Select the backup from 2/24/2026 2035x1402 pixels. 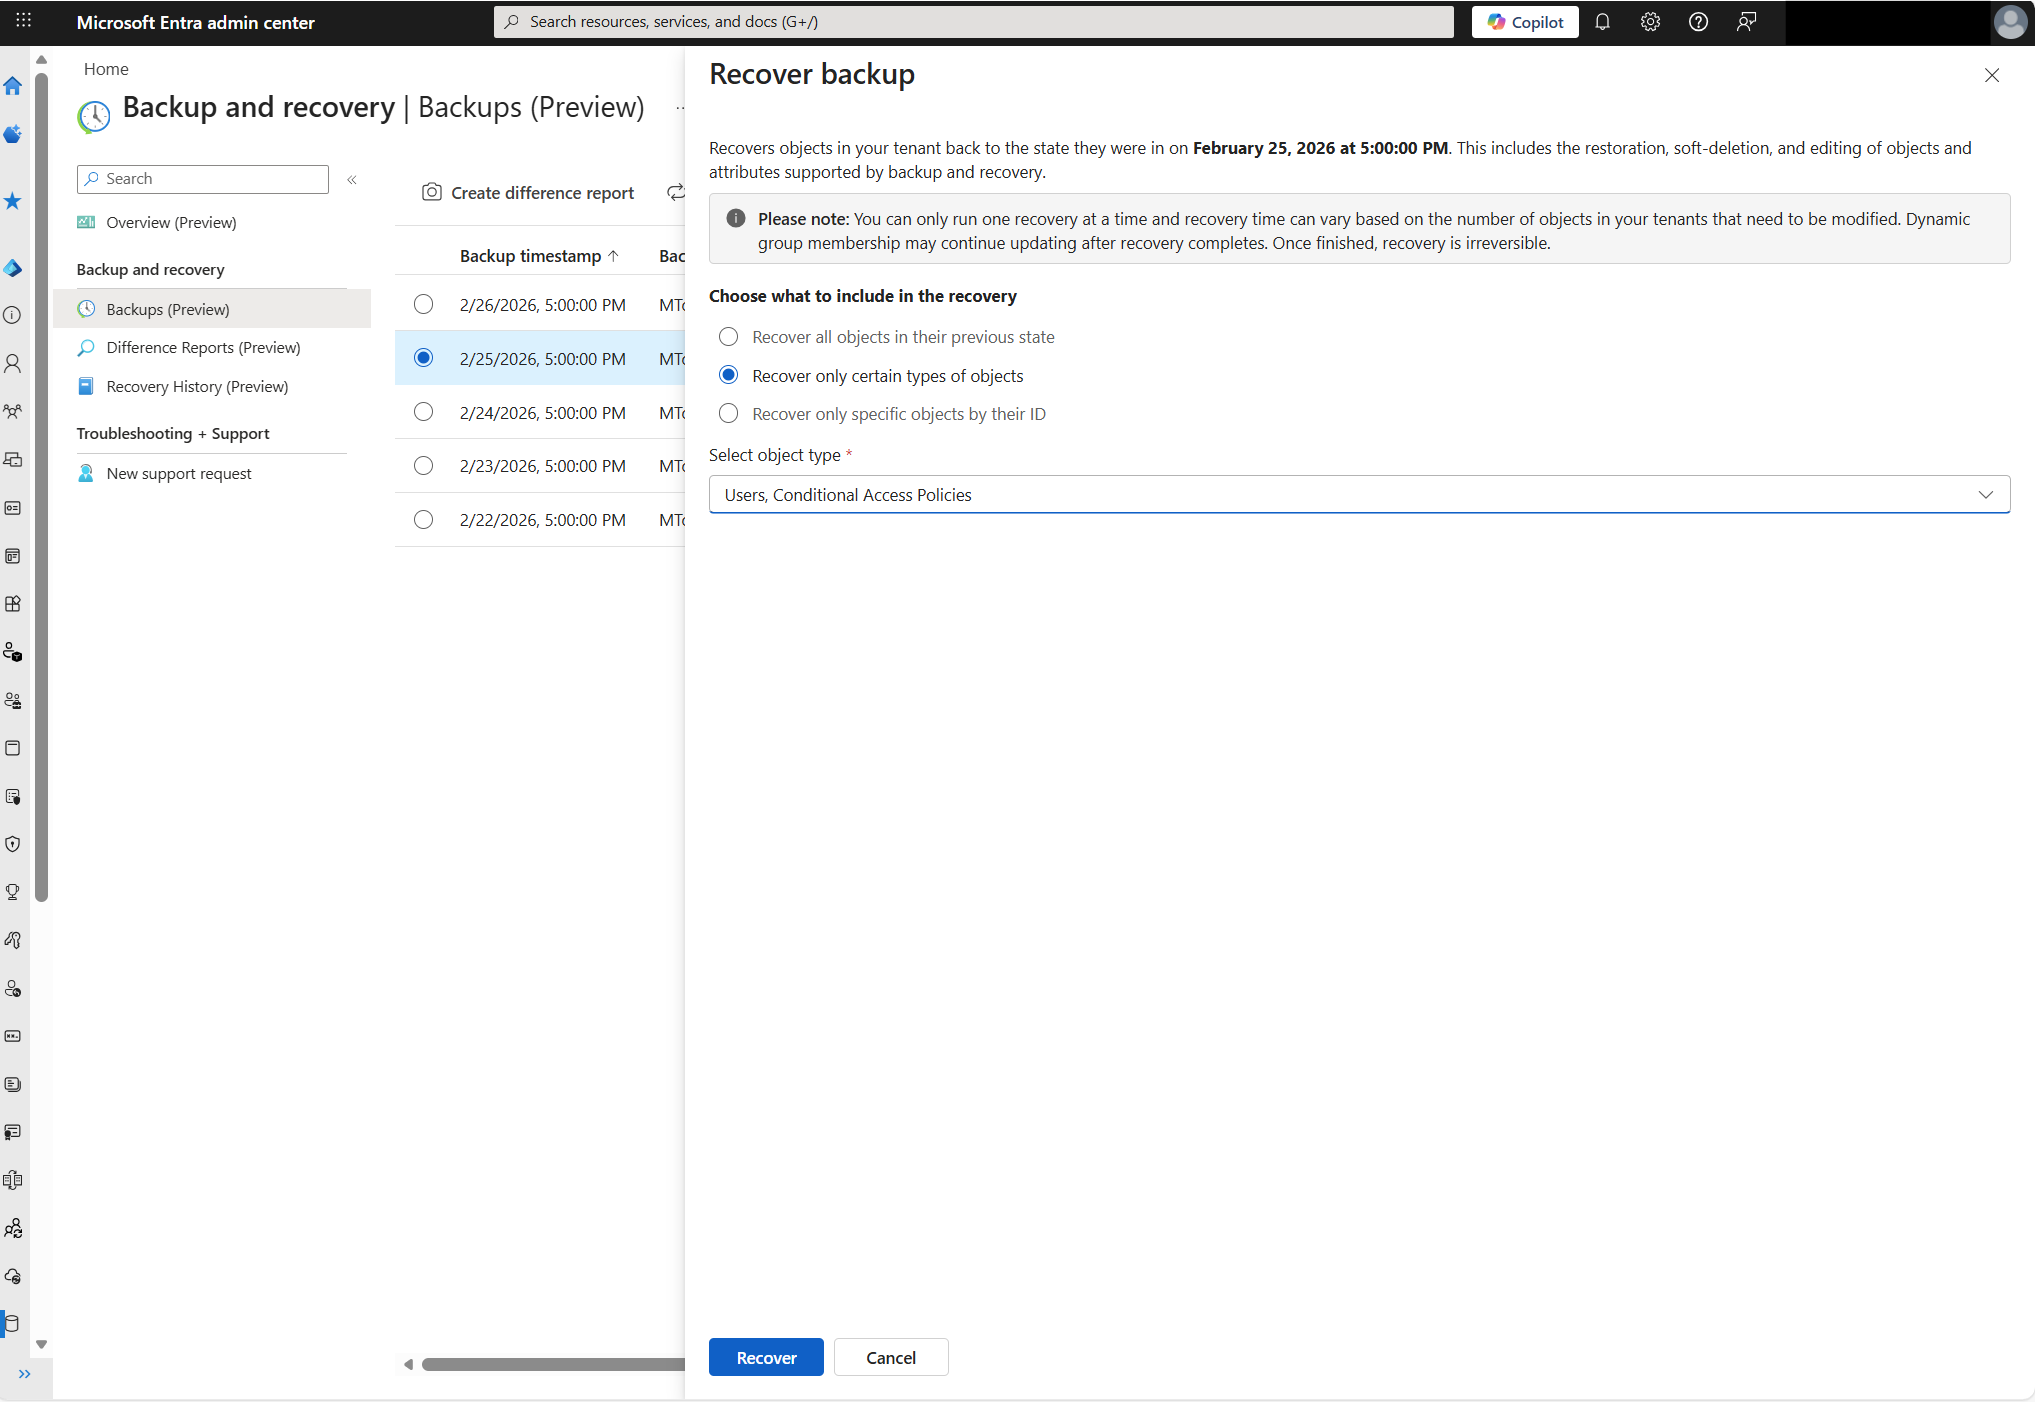423,412
